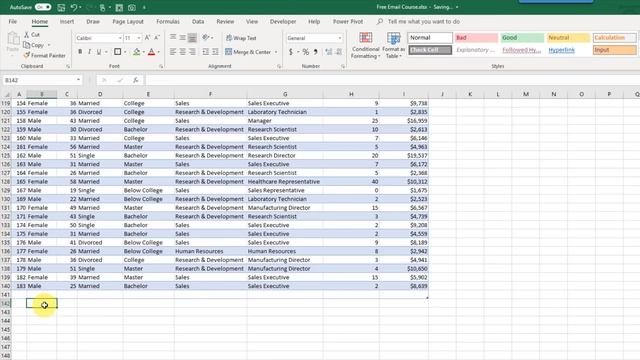
Task: Click the Comma Style icon
Action: [x=316, y=52]
